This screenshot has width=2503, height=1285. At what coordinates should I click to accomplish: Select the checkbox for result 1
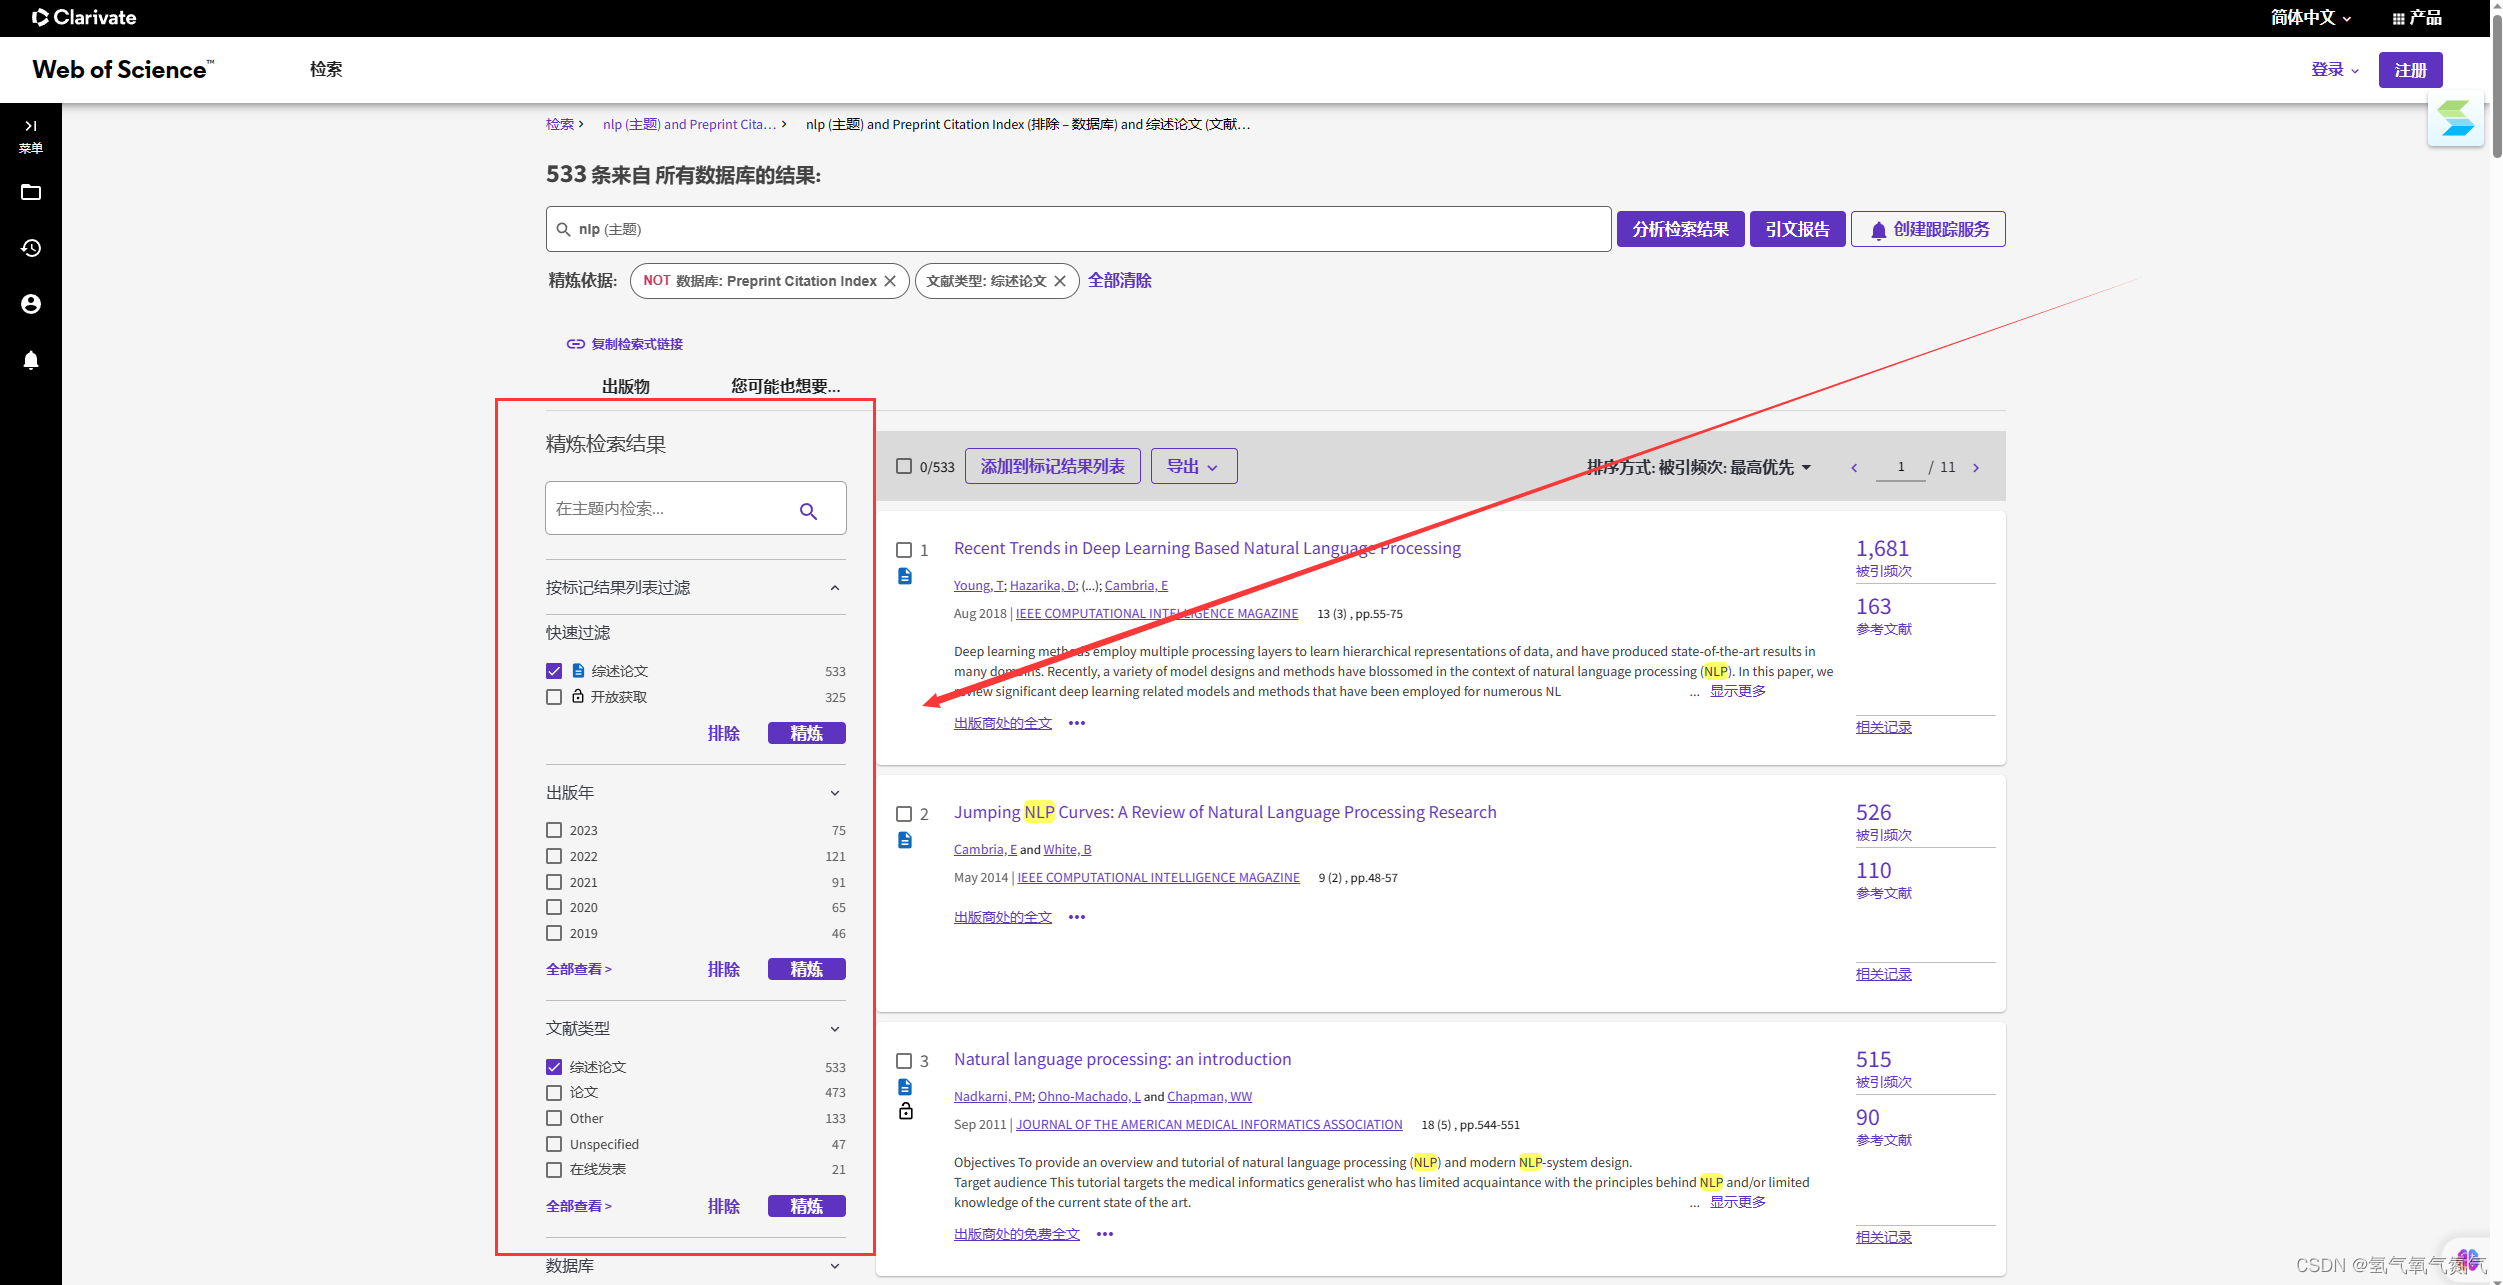tap(904, 550)
